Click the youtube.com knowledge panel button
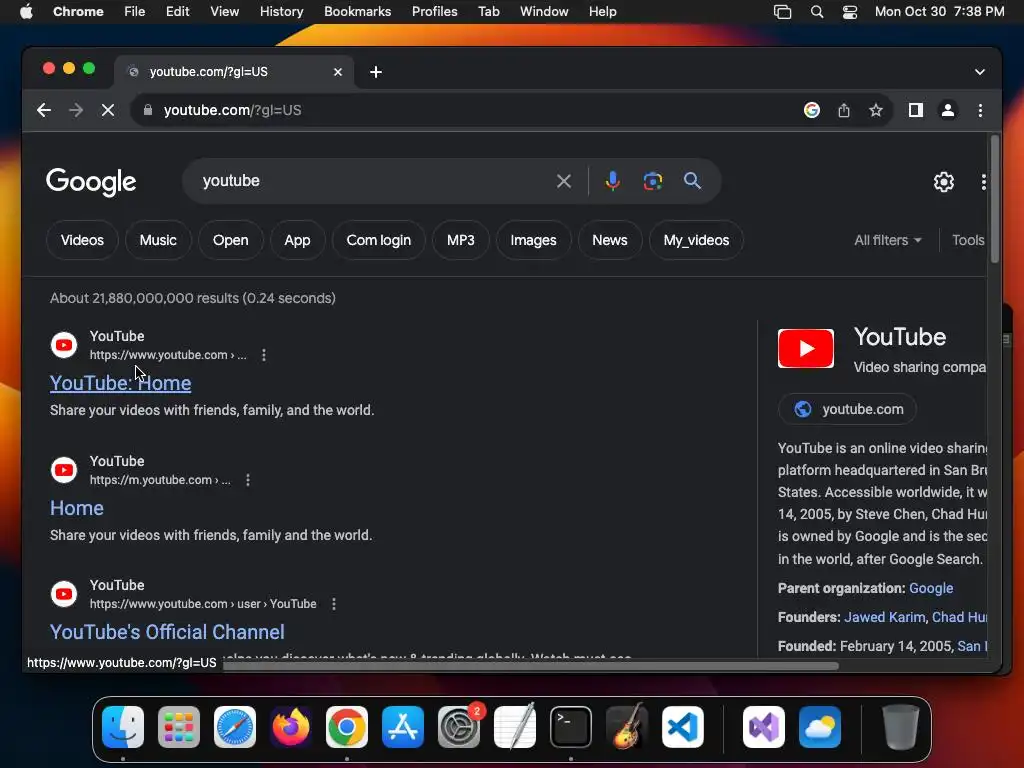Viewport: 1024px width, 768px height. 848,409
